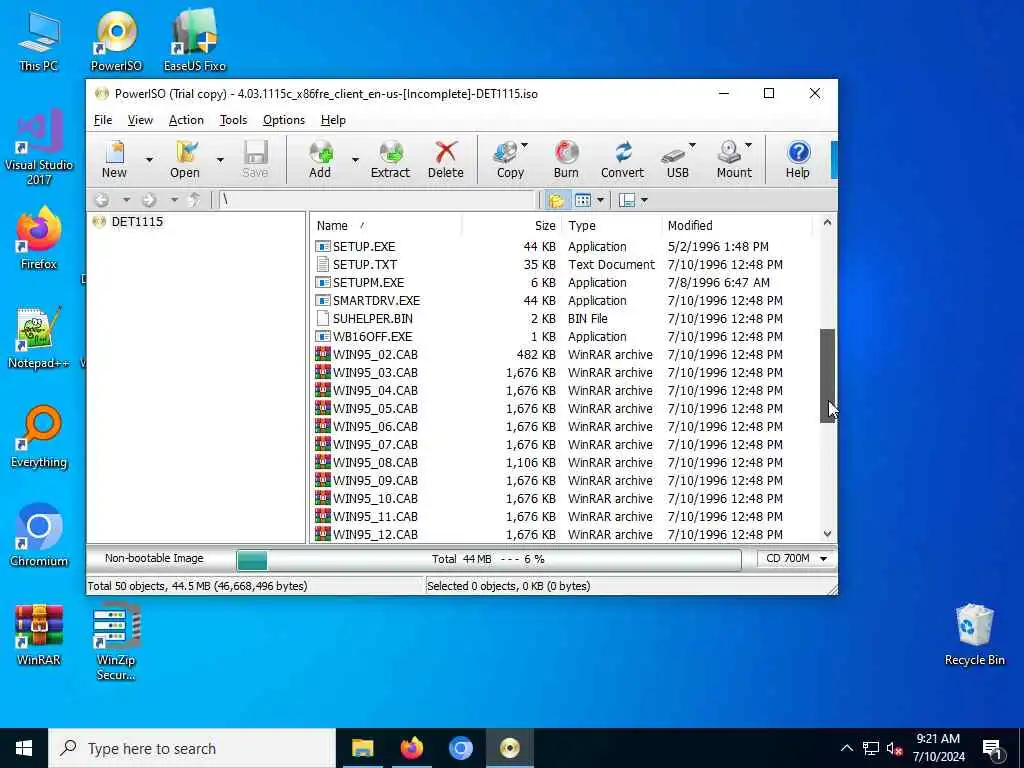This screenshot has height=768, width=1024.
Task: Select the SETUPM.EXE file
Action: [368, 282]
